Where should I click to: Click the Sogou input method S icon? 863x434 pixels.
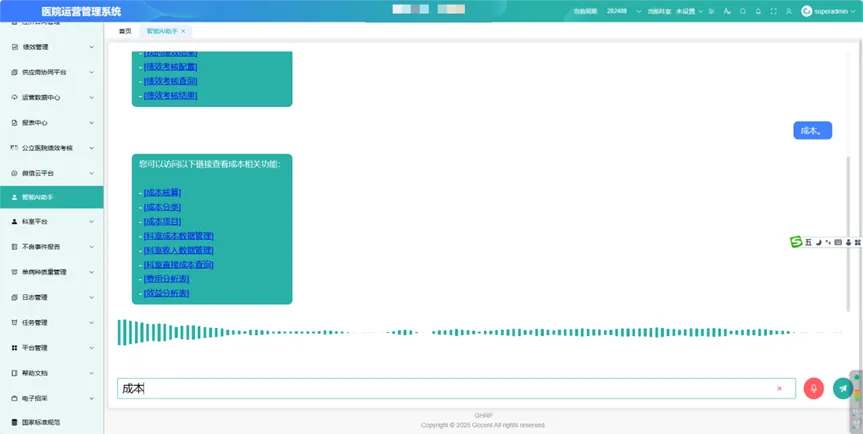point(796,242)
